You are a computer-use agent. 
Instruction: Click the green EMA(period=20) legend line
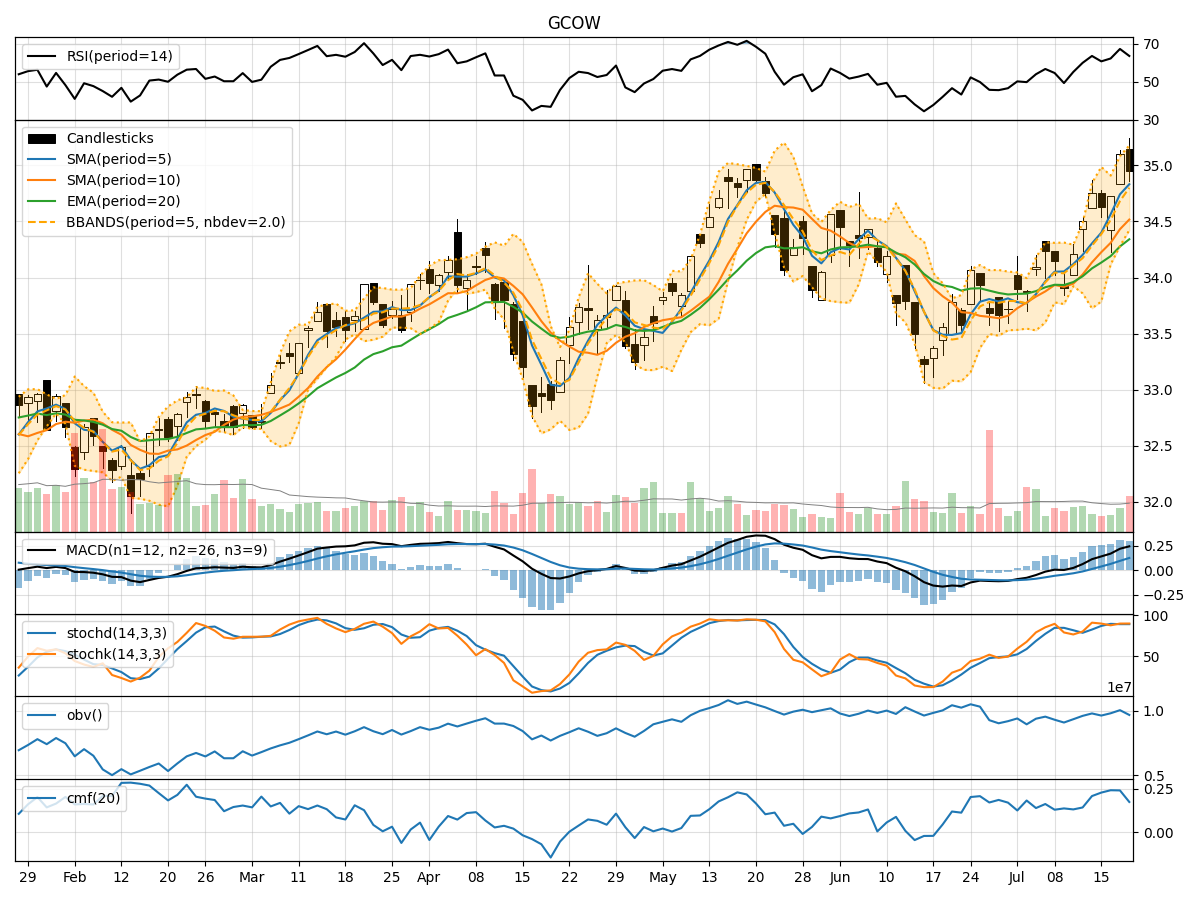(x=43, y=201)
